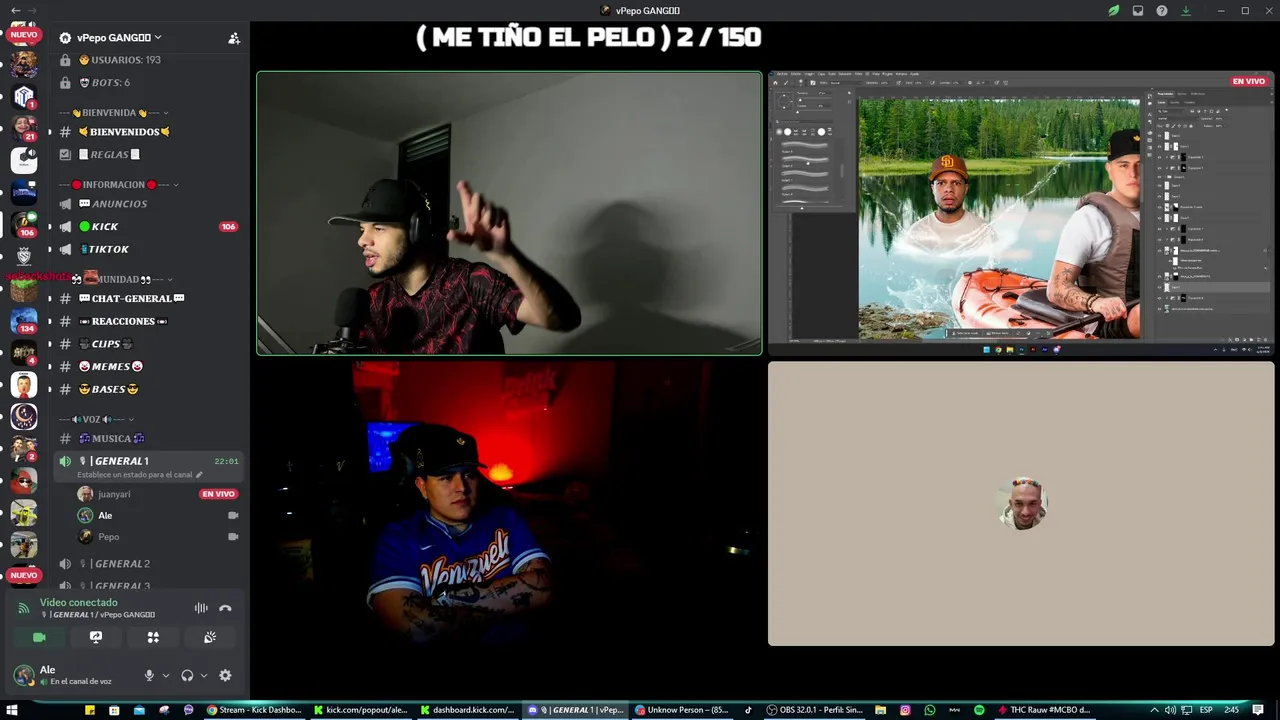Click the avatar in beige participant tile
The image size is (1280, 720).
click(1022, 503)
